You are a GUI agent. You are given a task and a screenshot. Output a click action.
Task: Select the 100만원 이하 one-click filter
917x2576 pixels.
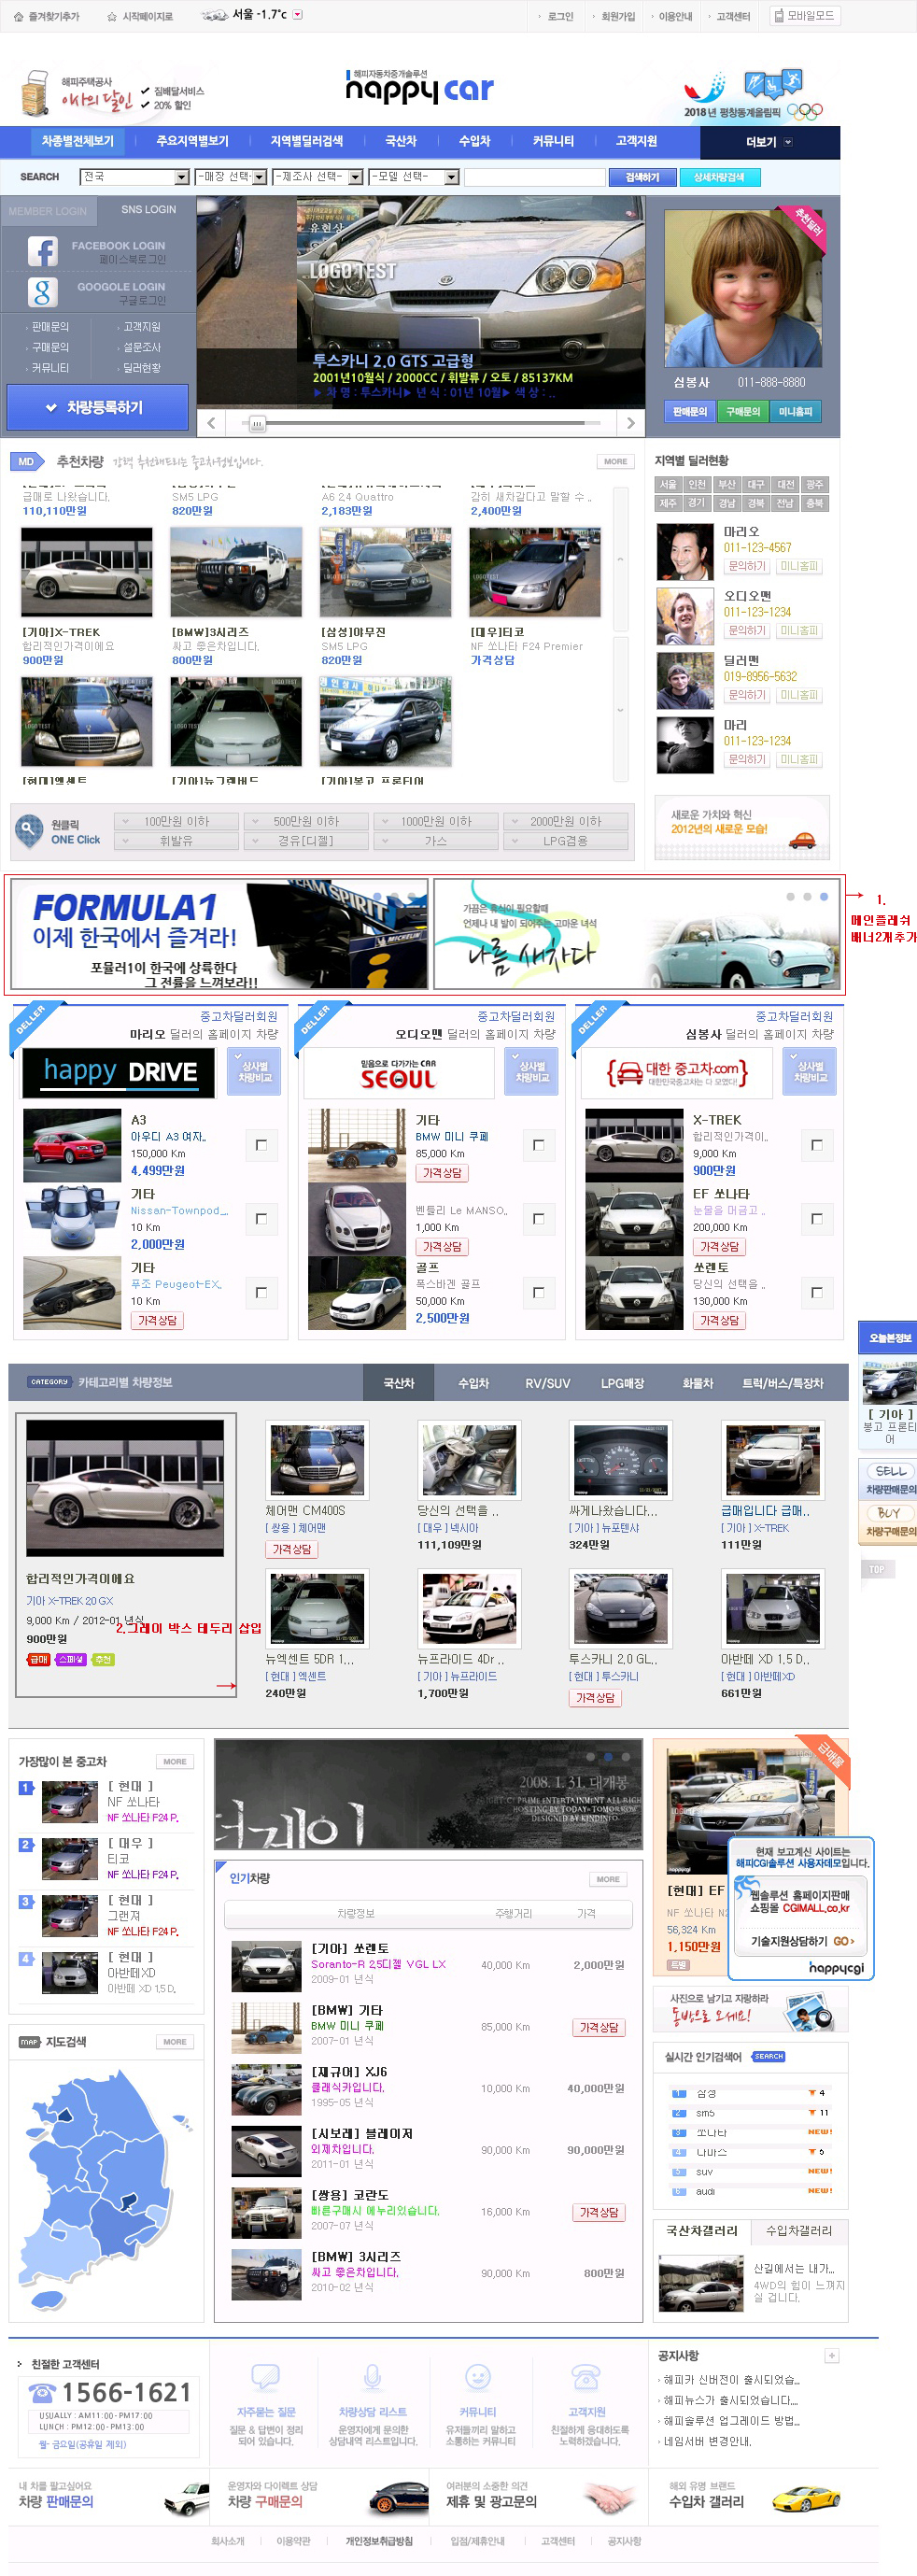click(x=177, y=821)
